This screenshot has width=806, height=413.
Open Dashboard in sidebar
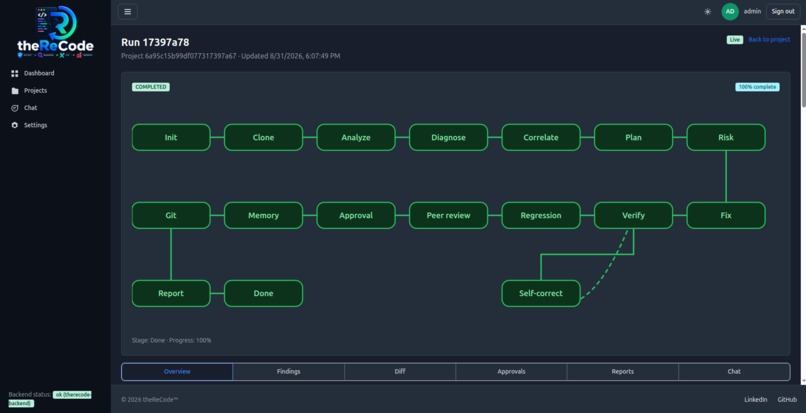[x=39, y=73]
